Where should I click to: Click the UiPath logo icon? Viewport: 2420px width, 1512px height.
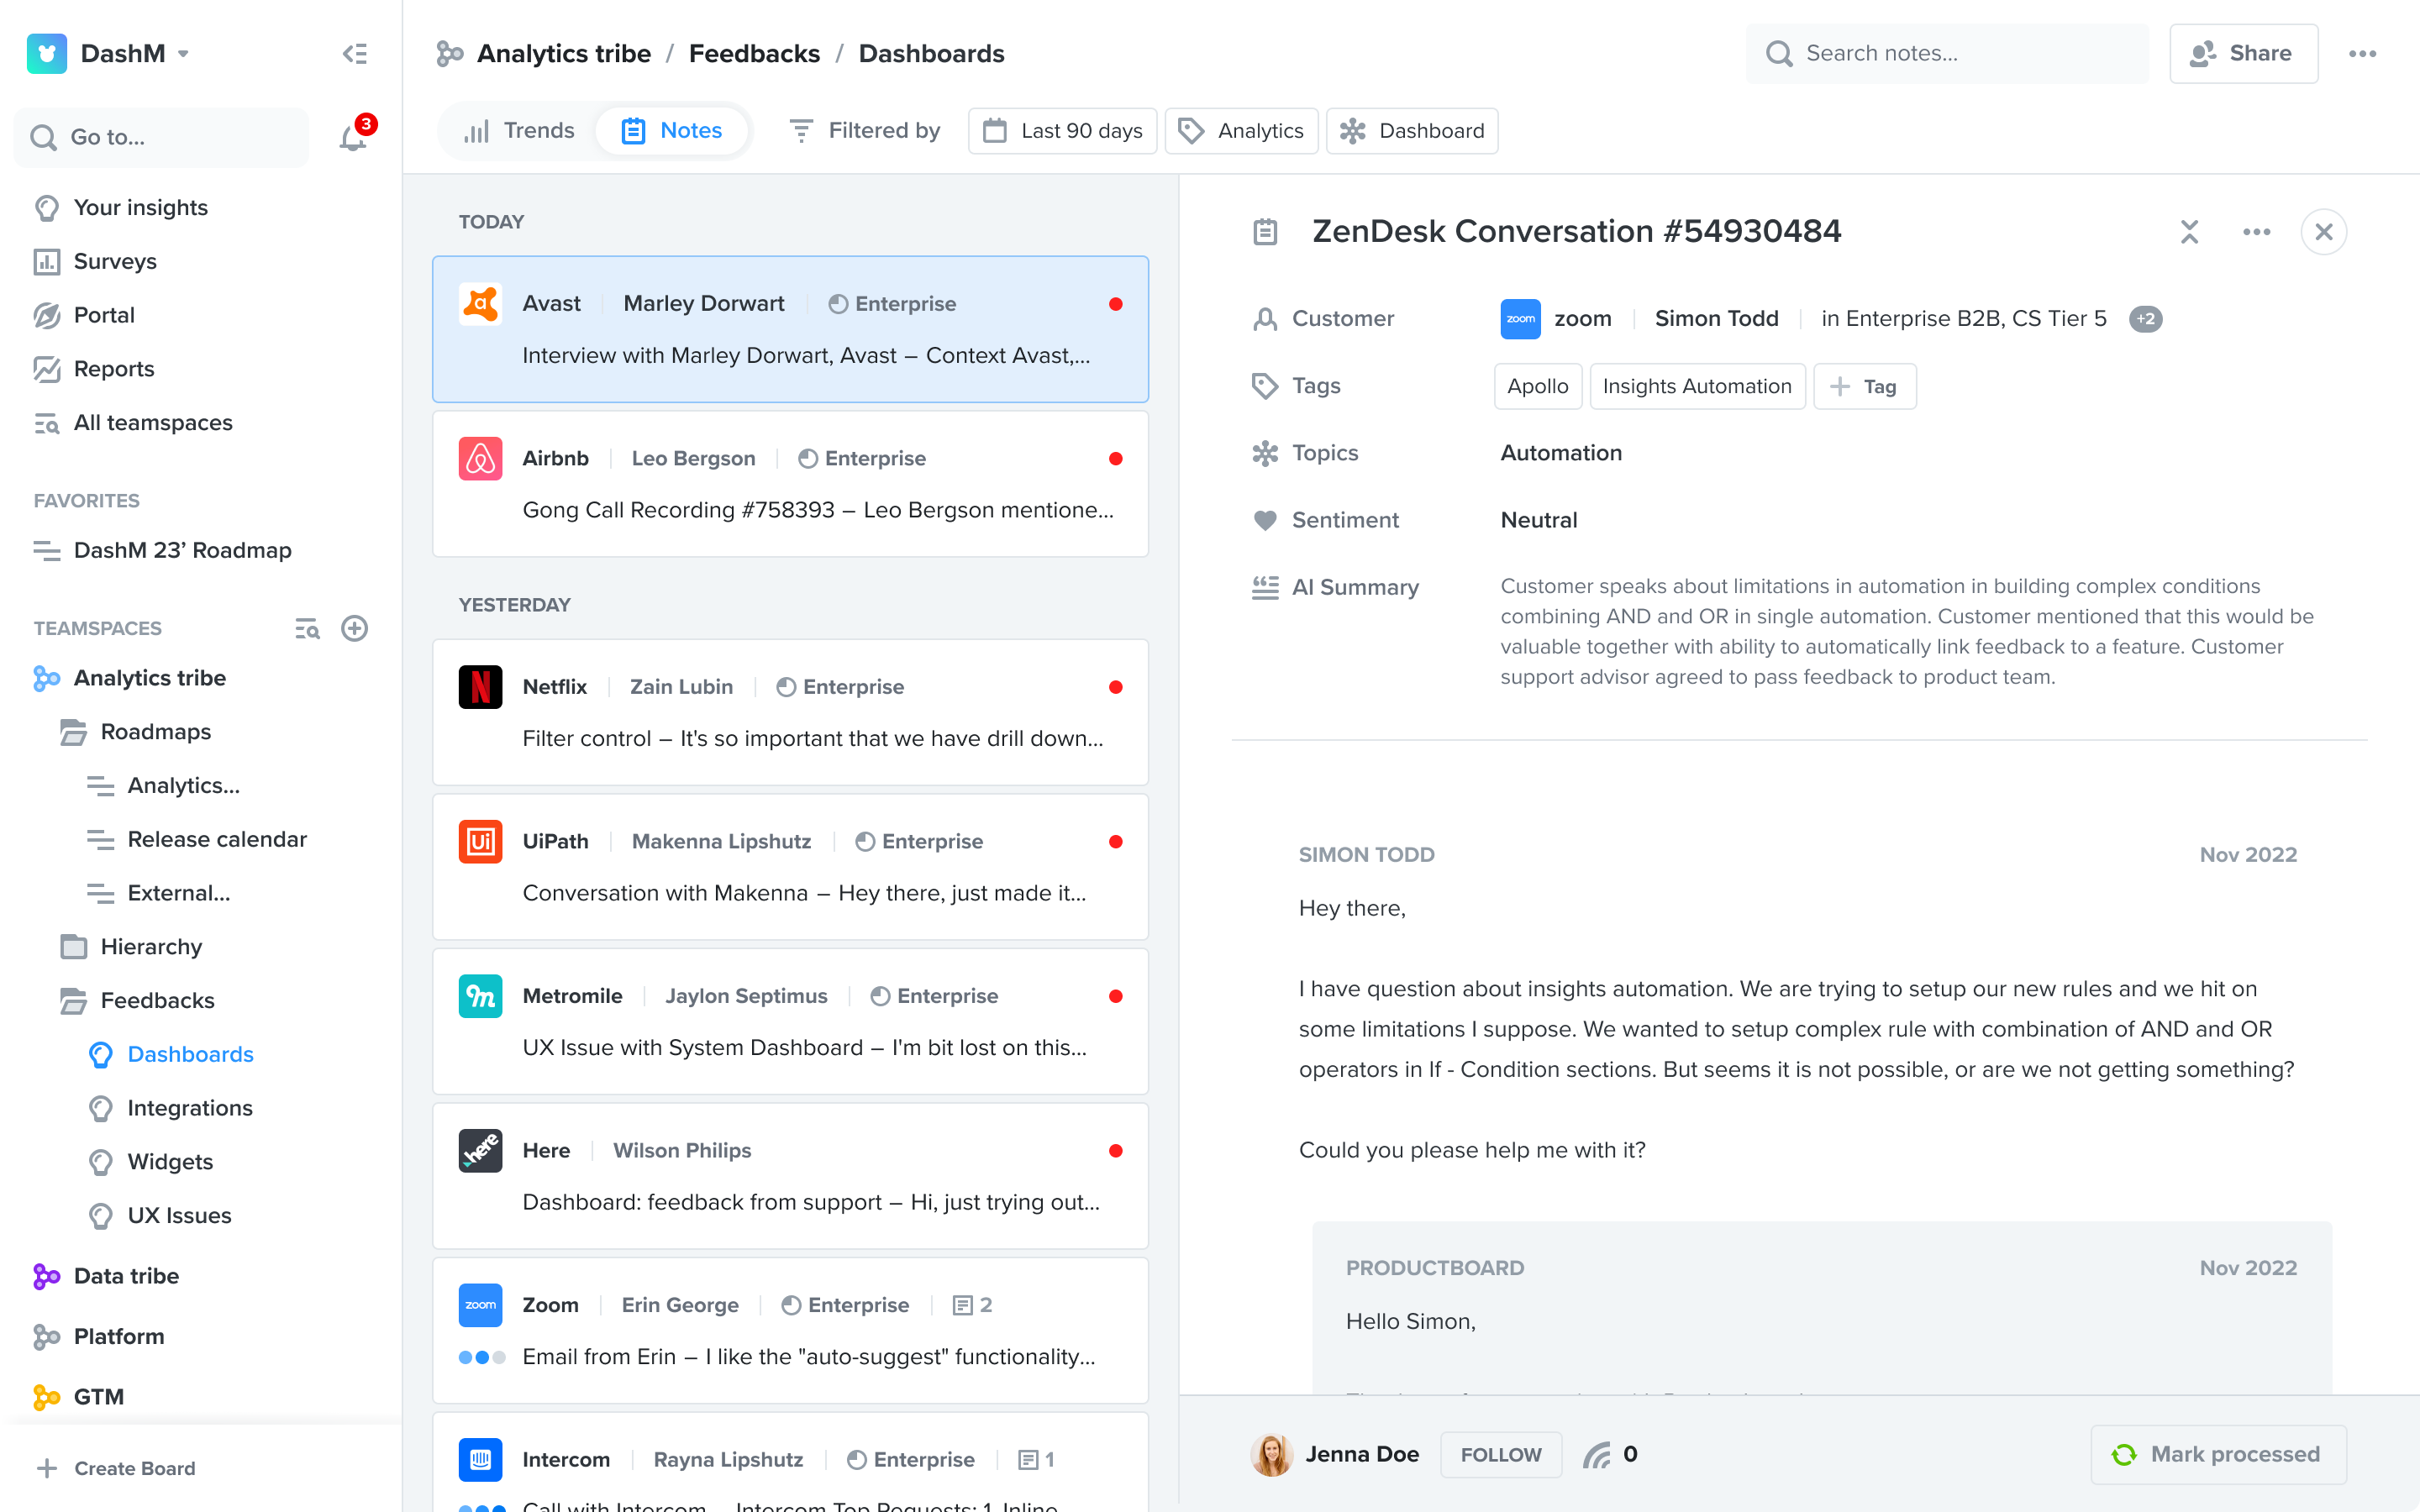tap(480, 842)
